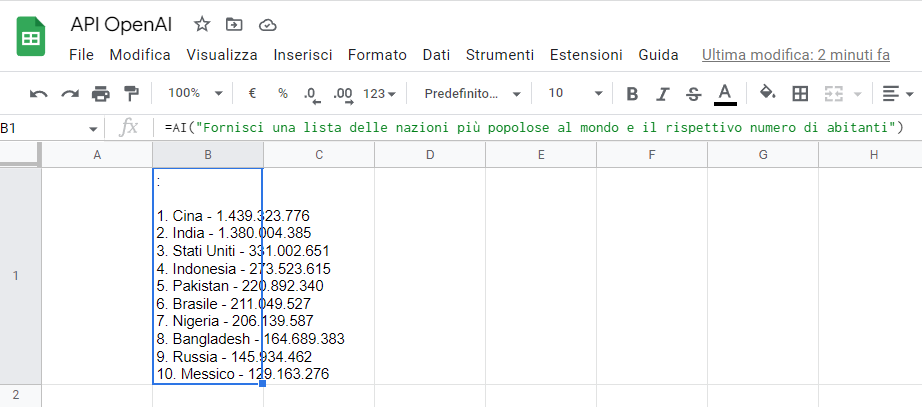The height and width of the screenshot is (407, 922).
Task: Open the Inserisci menu
Action: click(303, 55)
